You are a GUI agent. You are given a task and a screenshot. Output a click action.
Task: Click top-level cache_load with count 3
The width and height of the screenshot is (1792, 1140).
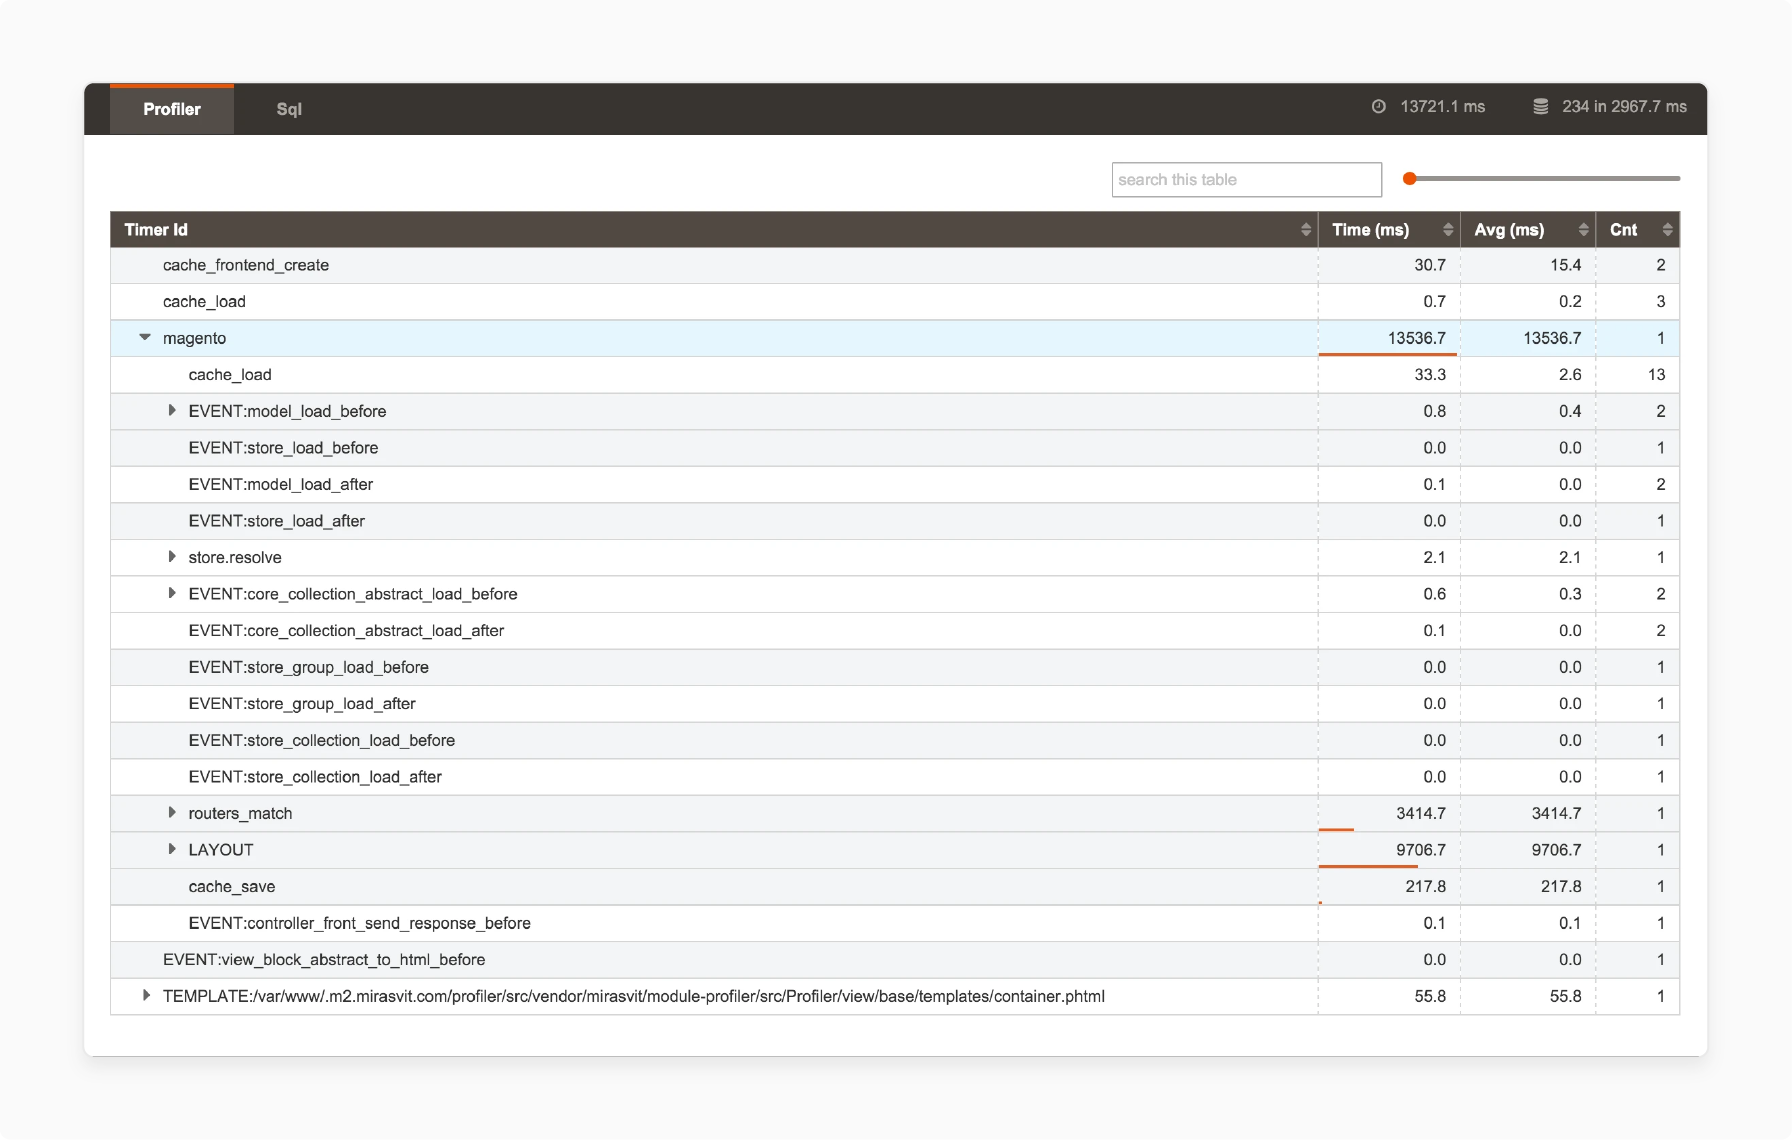coord(204,302)
